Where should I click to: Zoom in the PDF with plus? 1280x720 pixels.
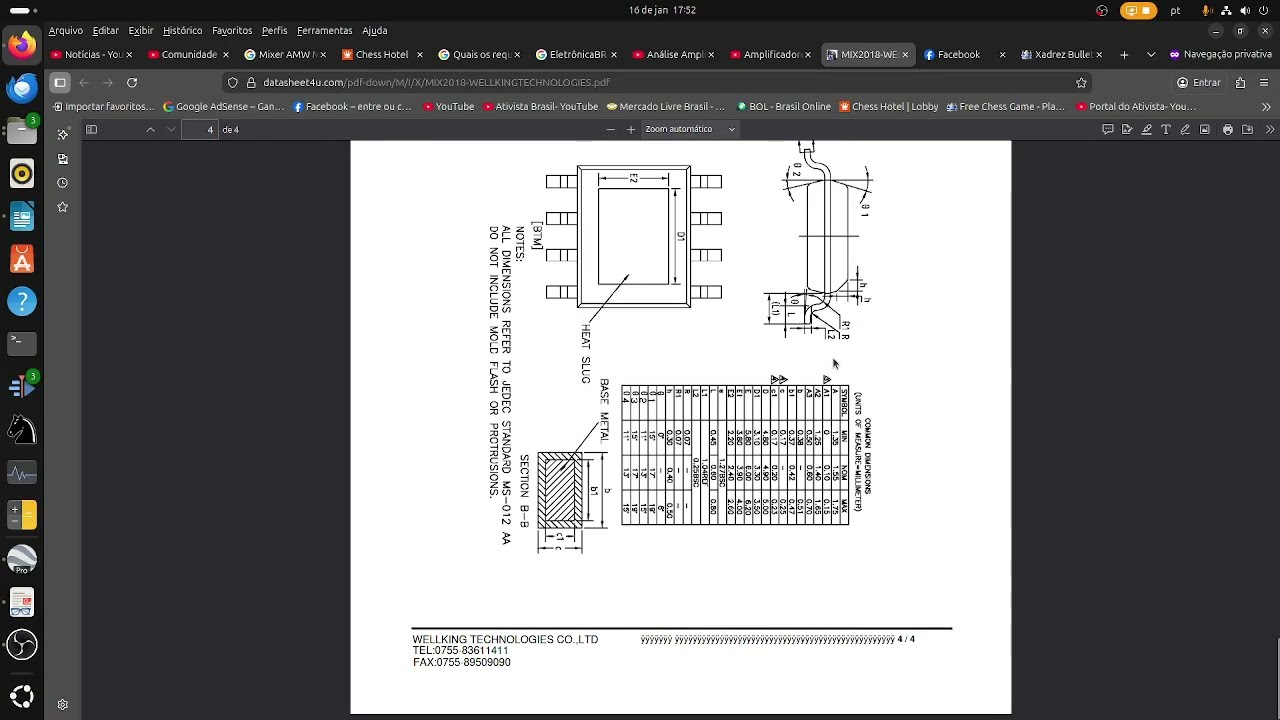[x=630, y=129]
